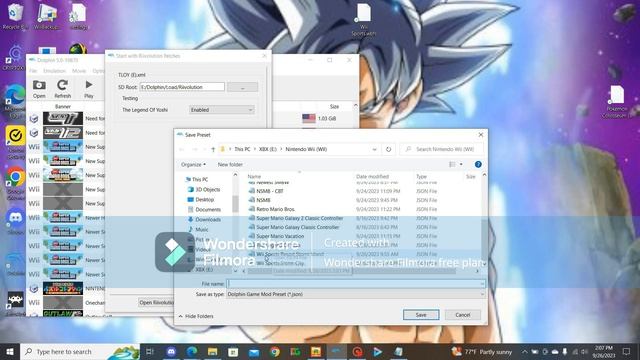Click the Windows Start button
Screen dimensions: 640x360
(x=10, y=351)
